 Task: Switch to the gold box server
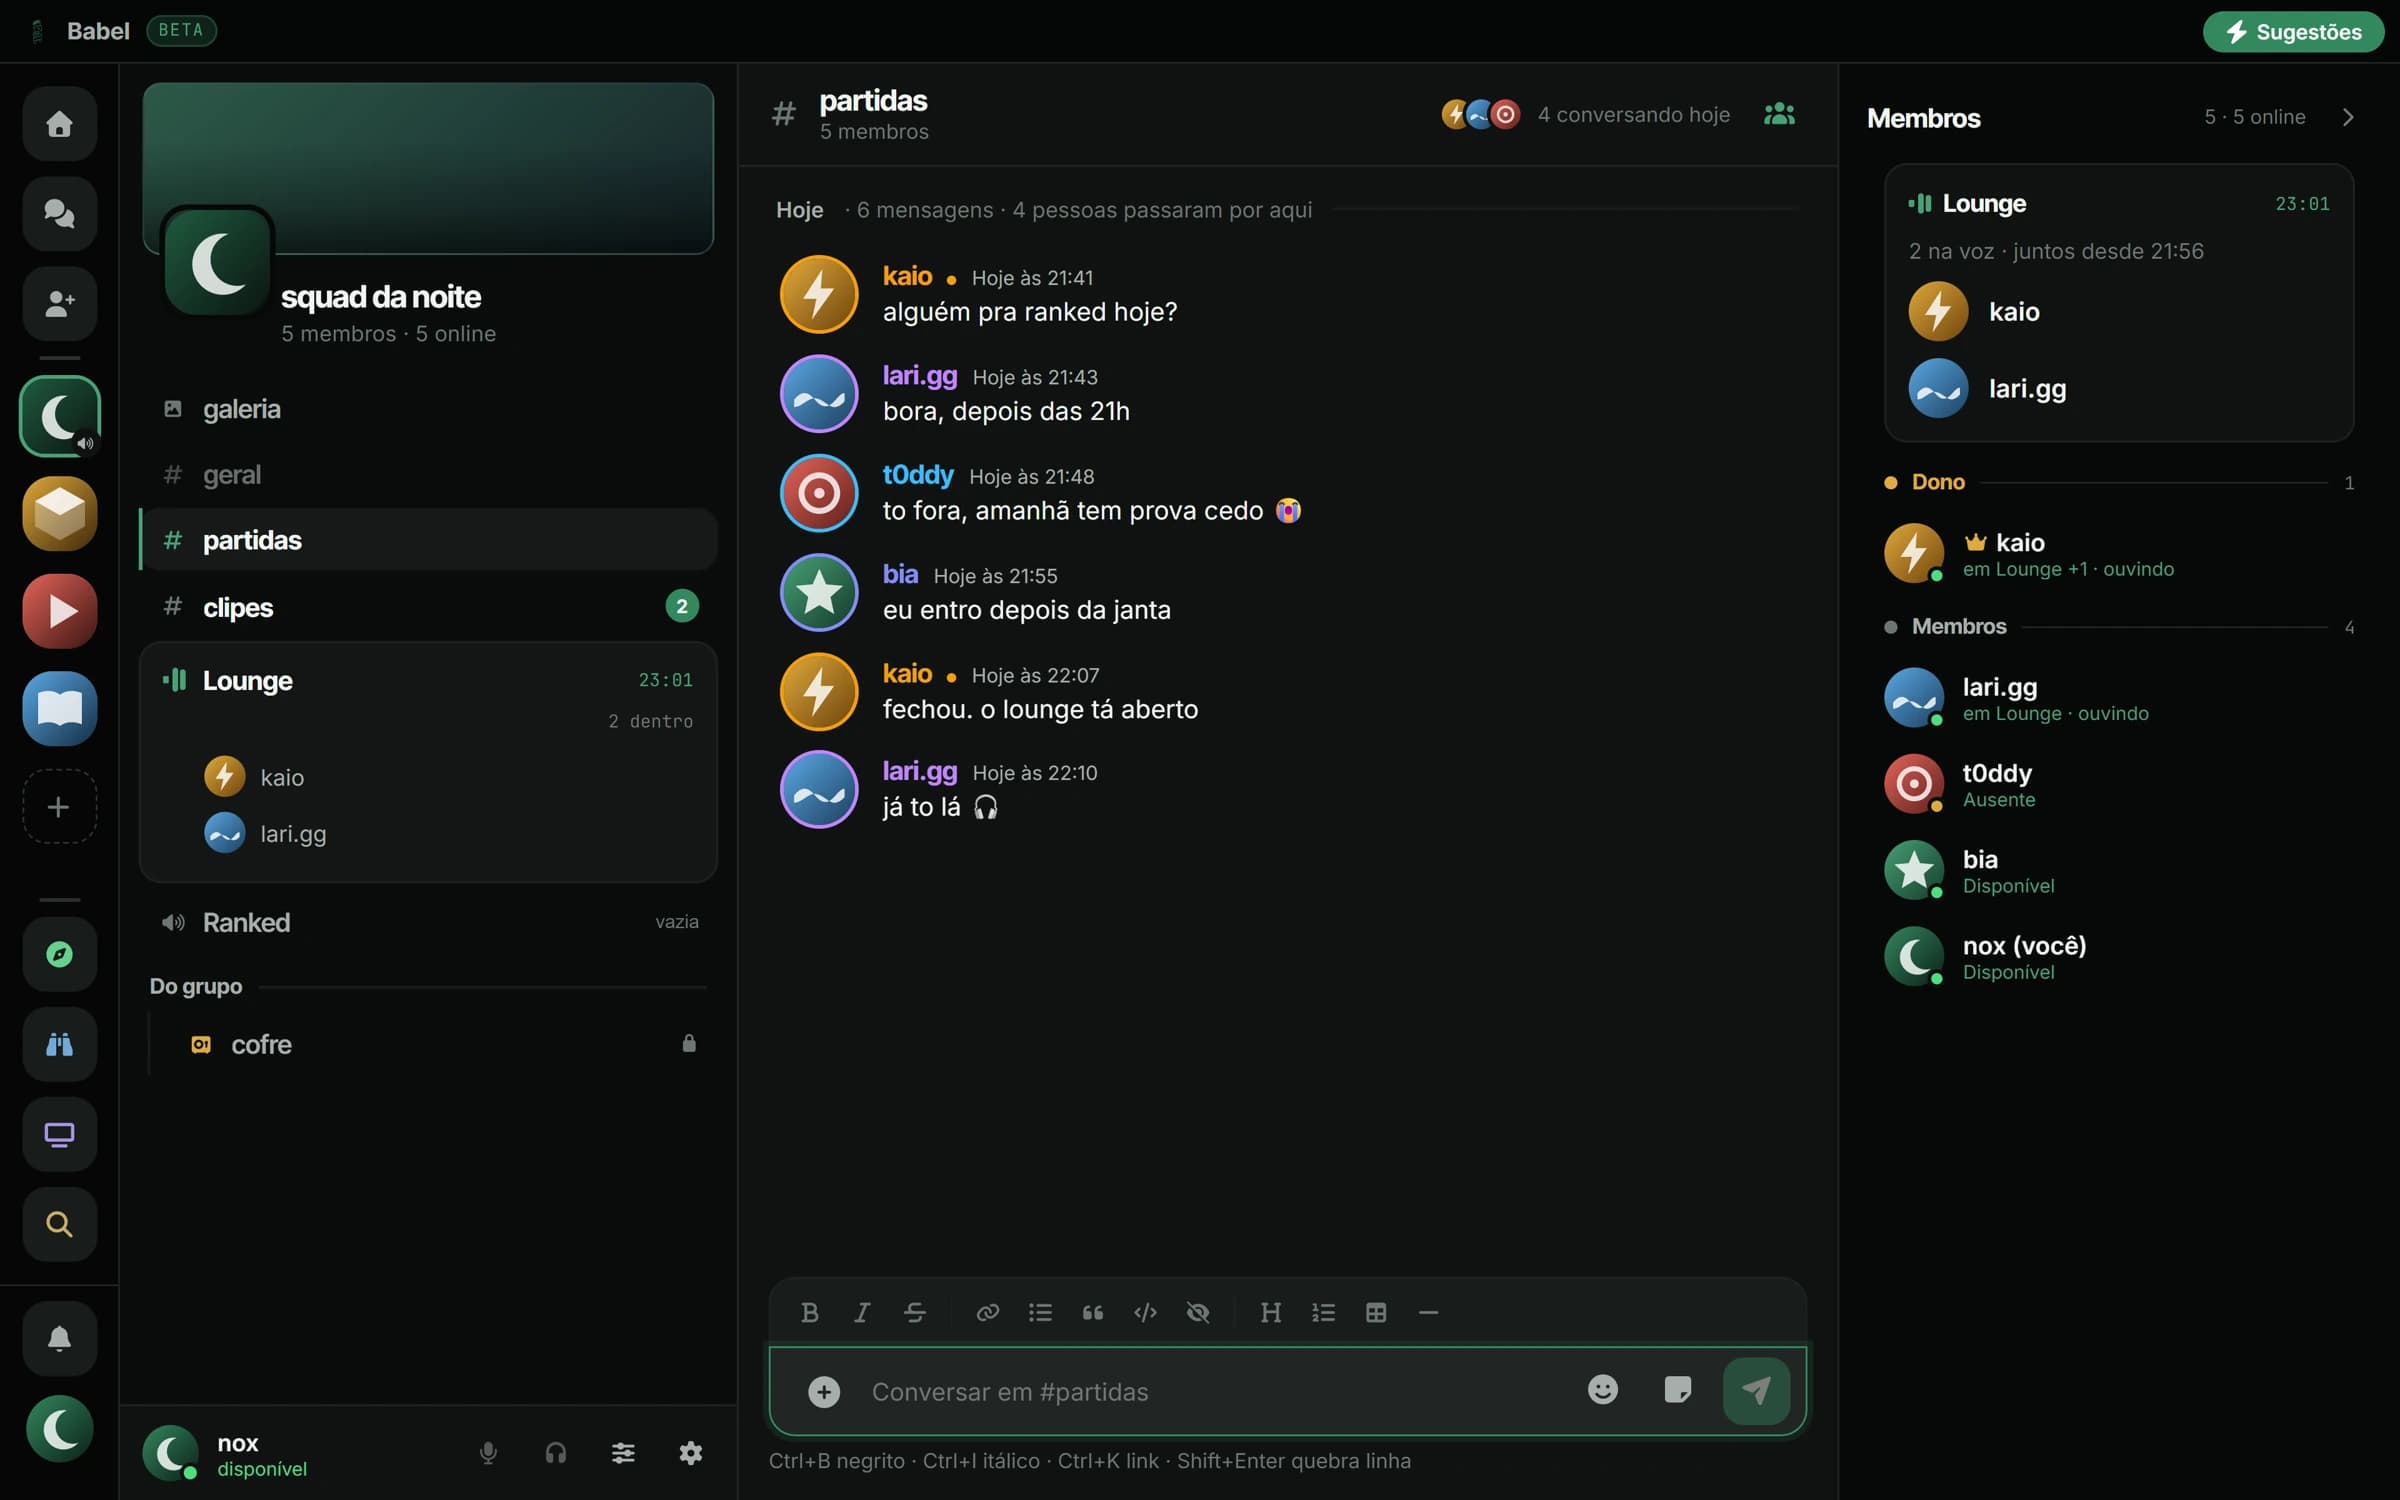click(59, 514)
